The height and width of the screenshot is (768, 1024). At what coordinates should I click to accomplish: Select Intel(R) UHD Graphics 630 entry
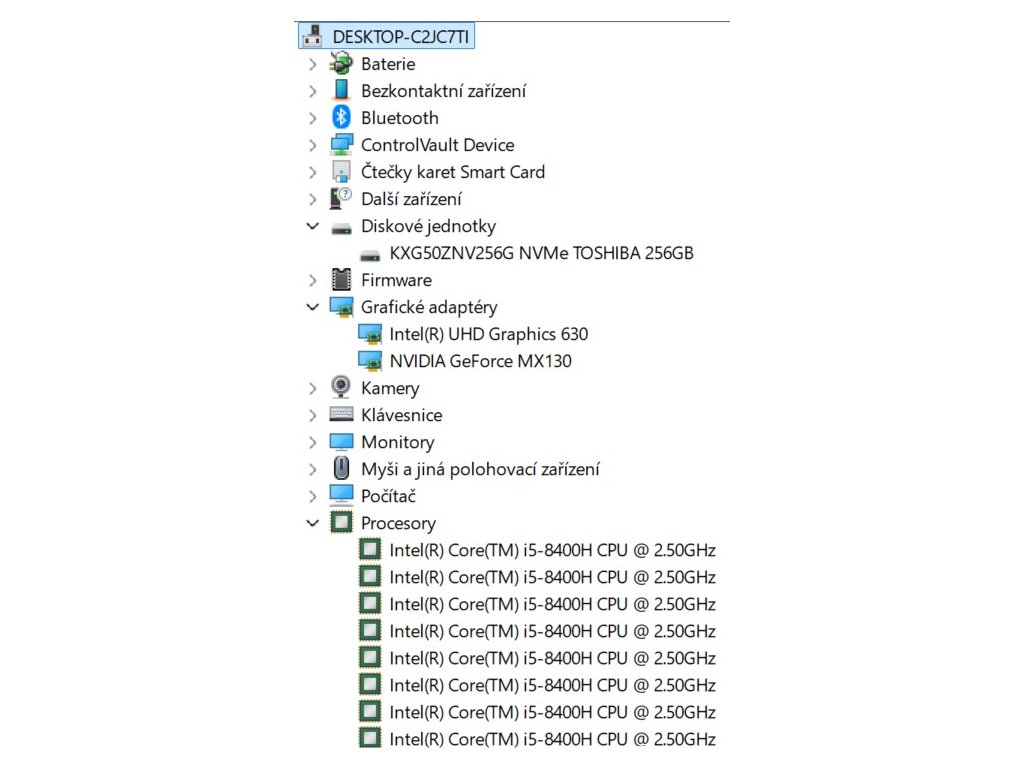[x=488, y=334]
